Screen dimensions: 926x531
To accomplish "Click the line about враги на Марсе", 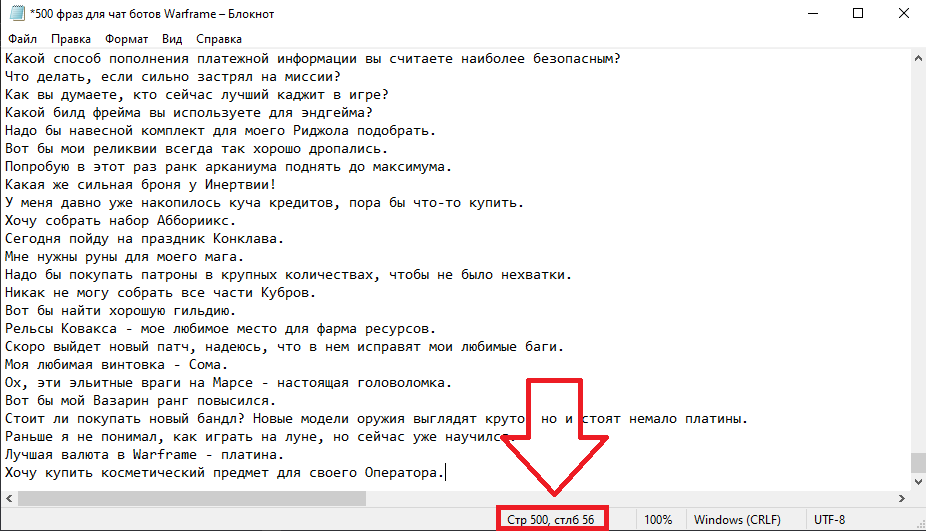I will [x=229, y=383].
